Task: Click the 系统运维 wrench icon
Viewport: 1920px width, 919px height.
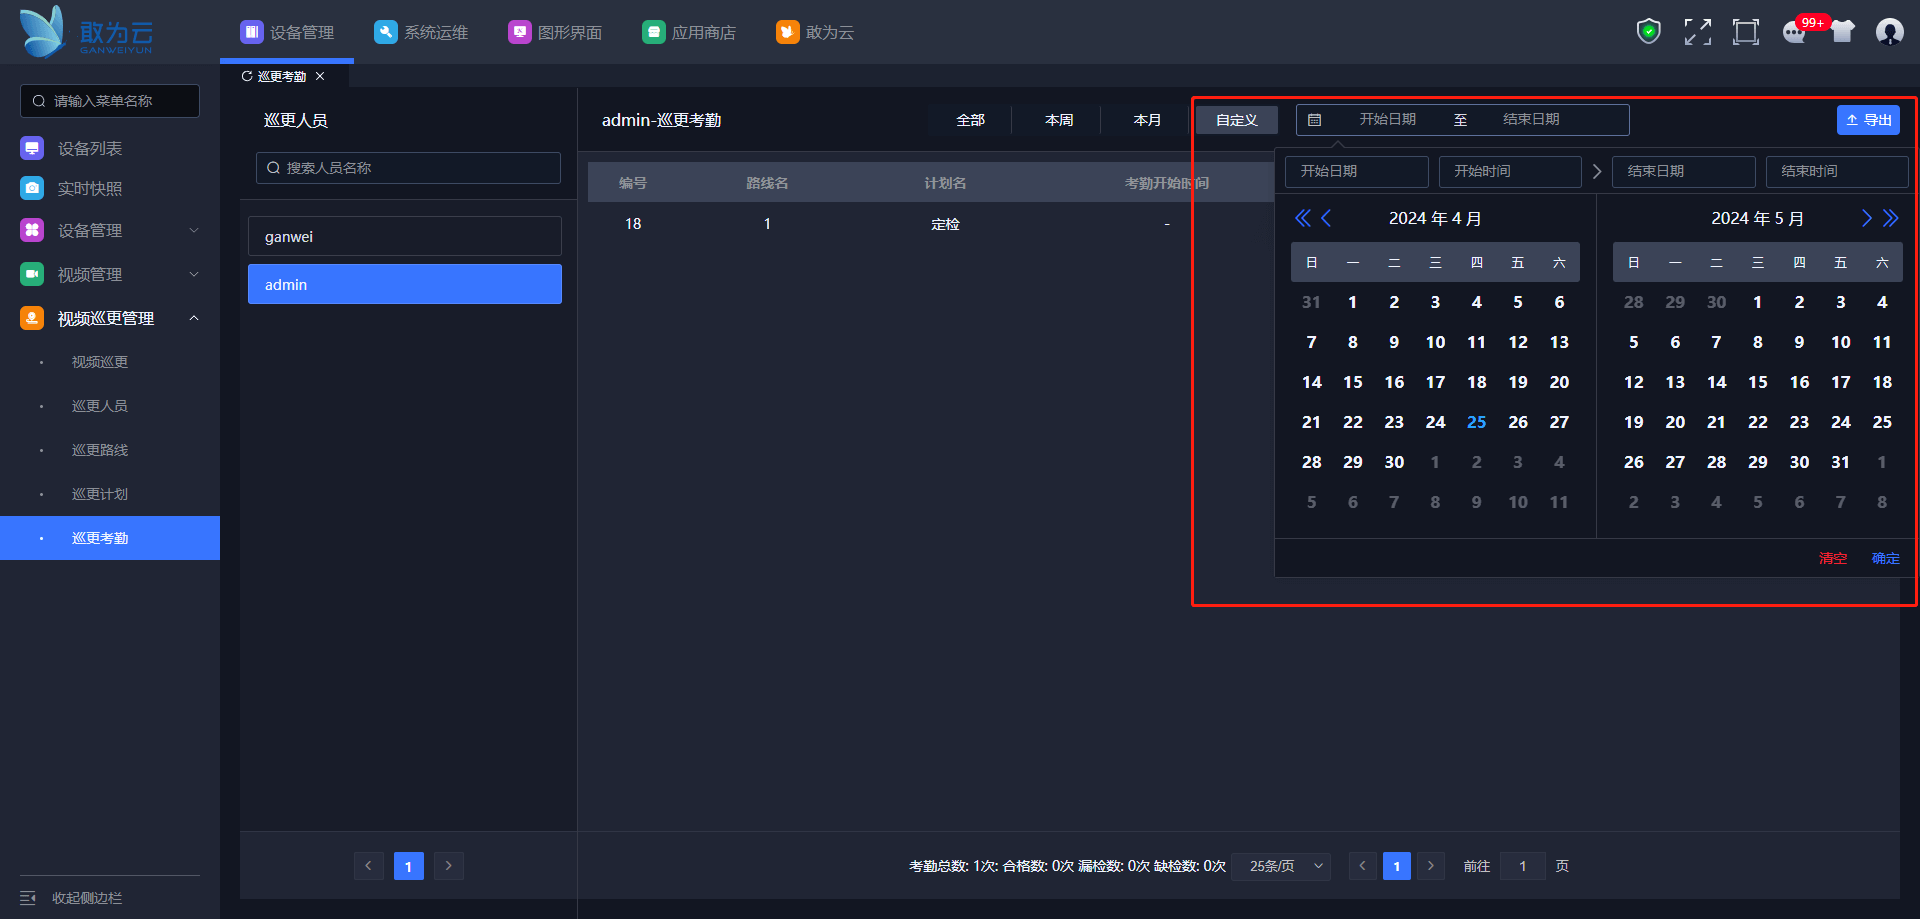Action: (385, 32)
